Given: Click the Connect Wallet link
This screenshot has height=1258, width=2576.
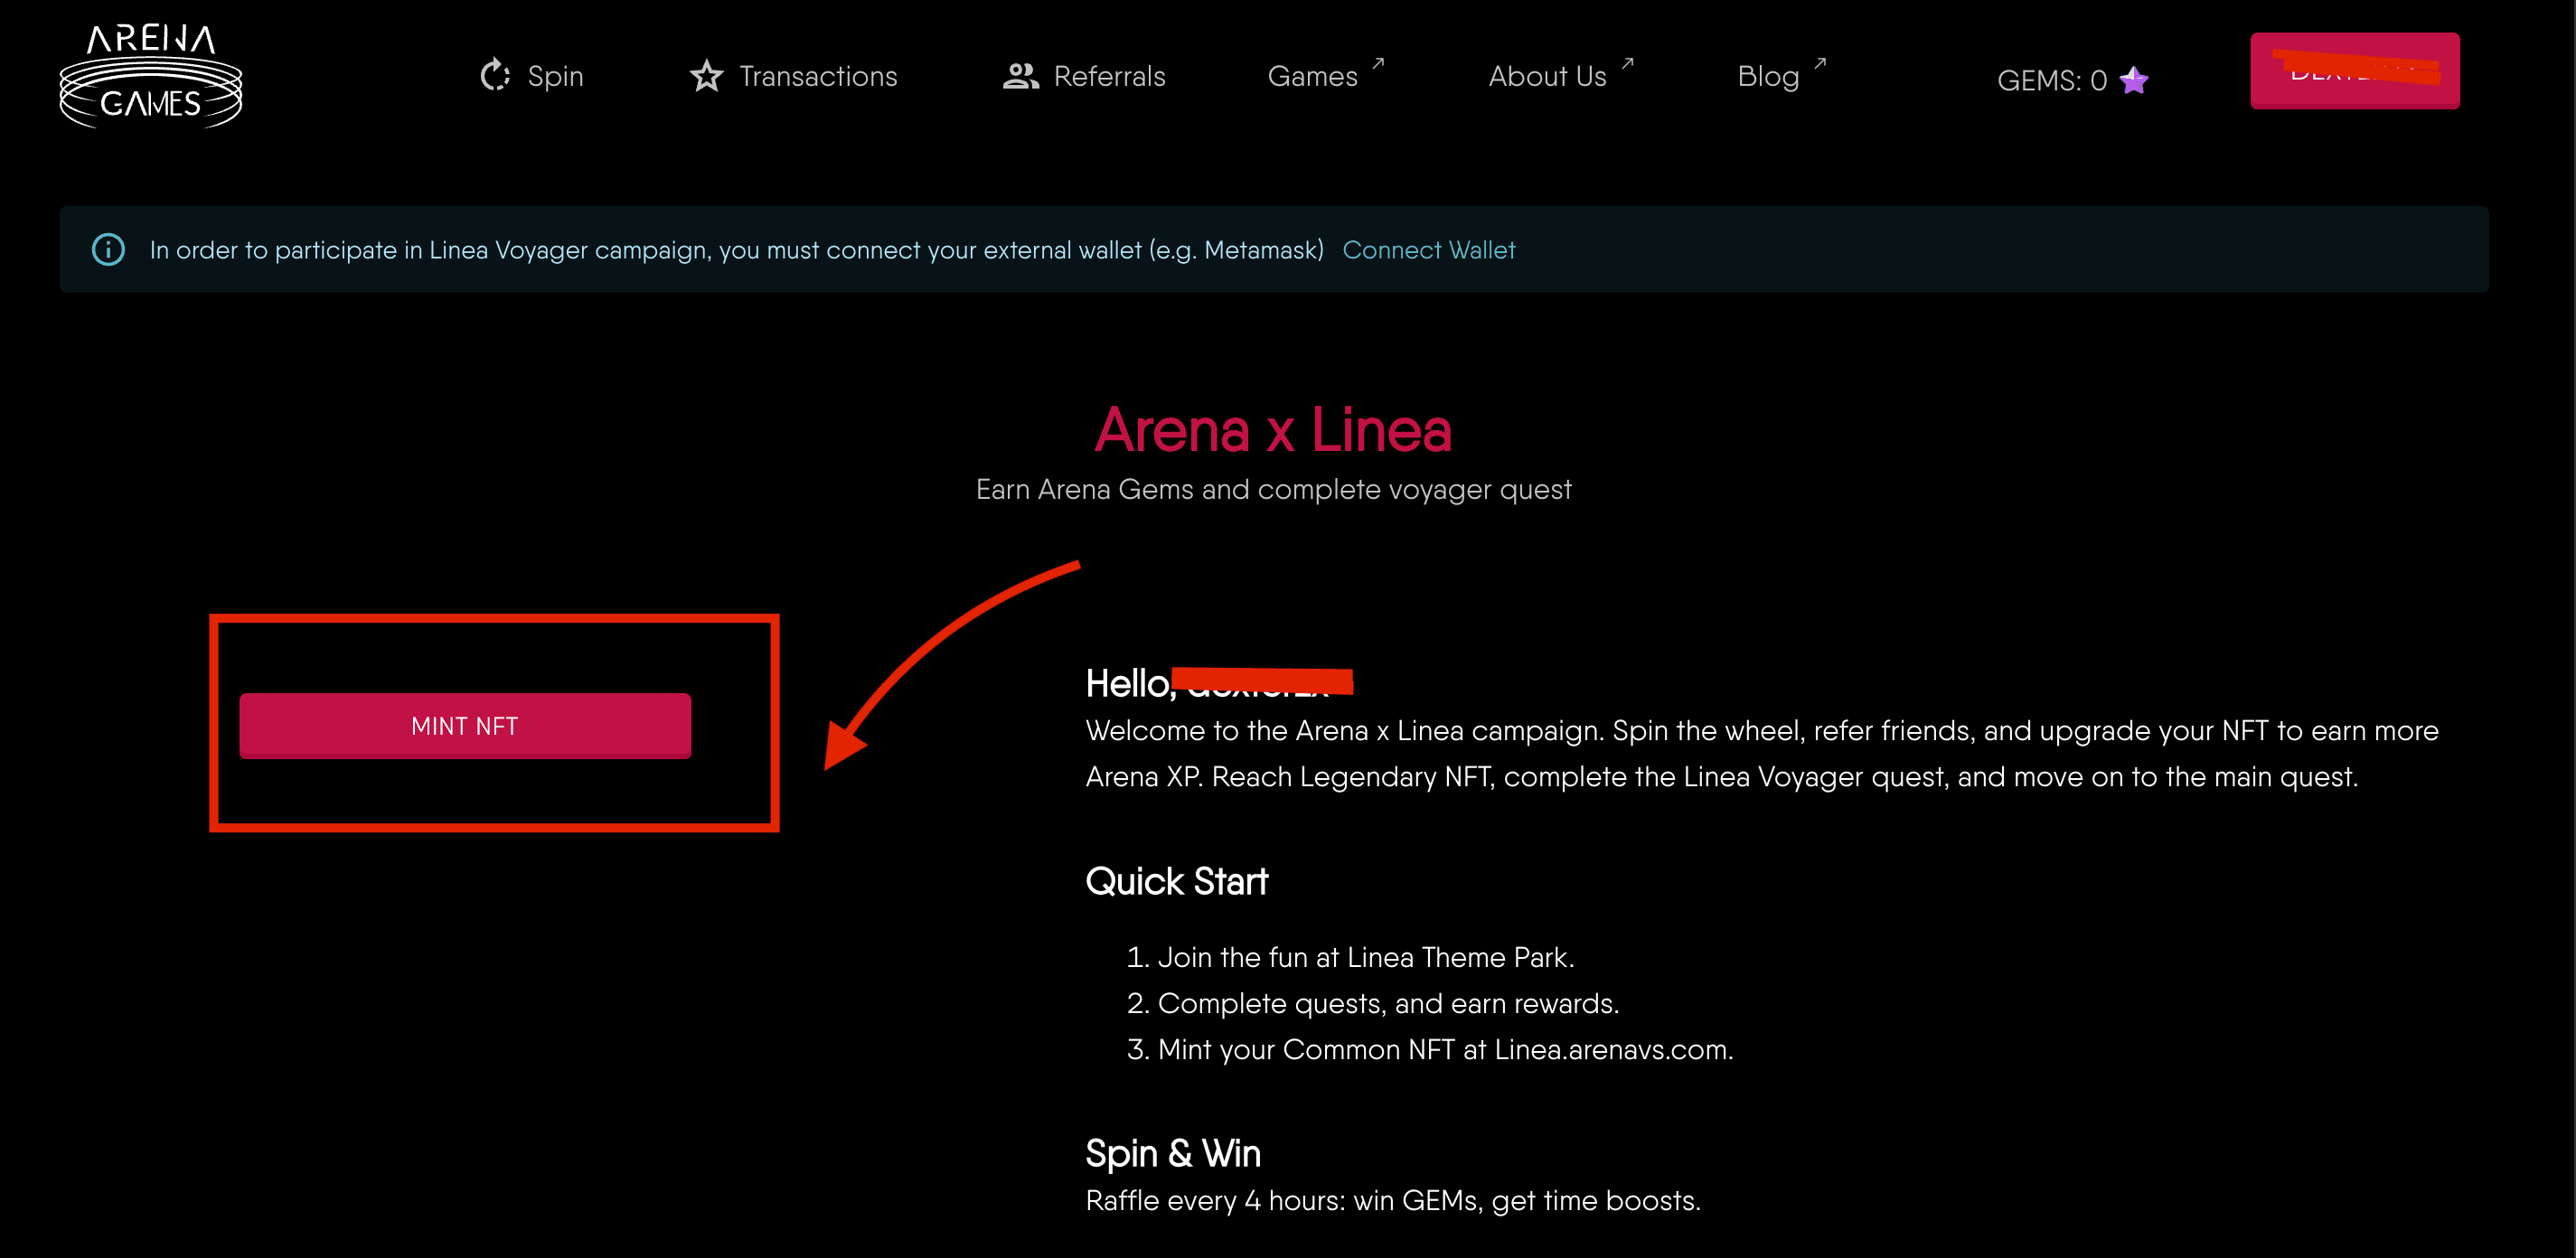Looking at the screenshot, I should (1428, 250).
